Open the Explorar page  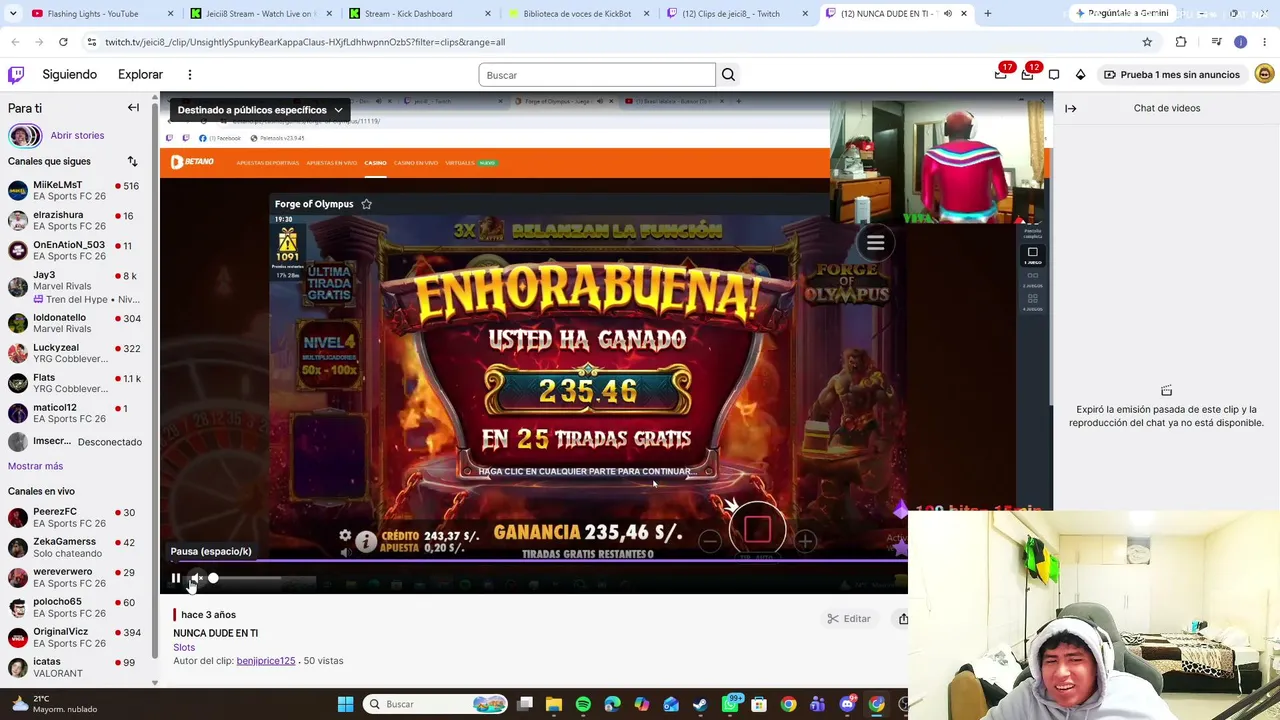[x=140, y=75]
